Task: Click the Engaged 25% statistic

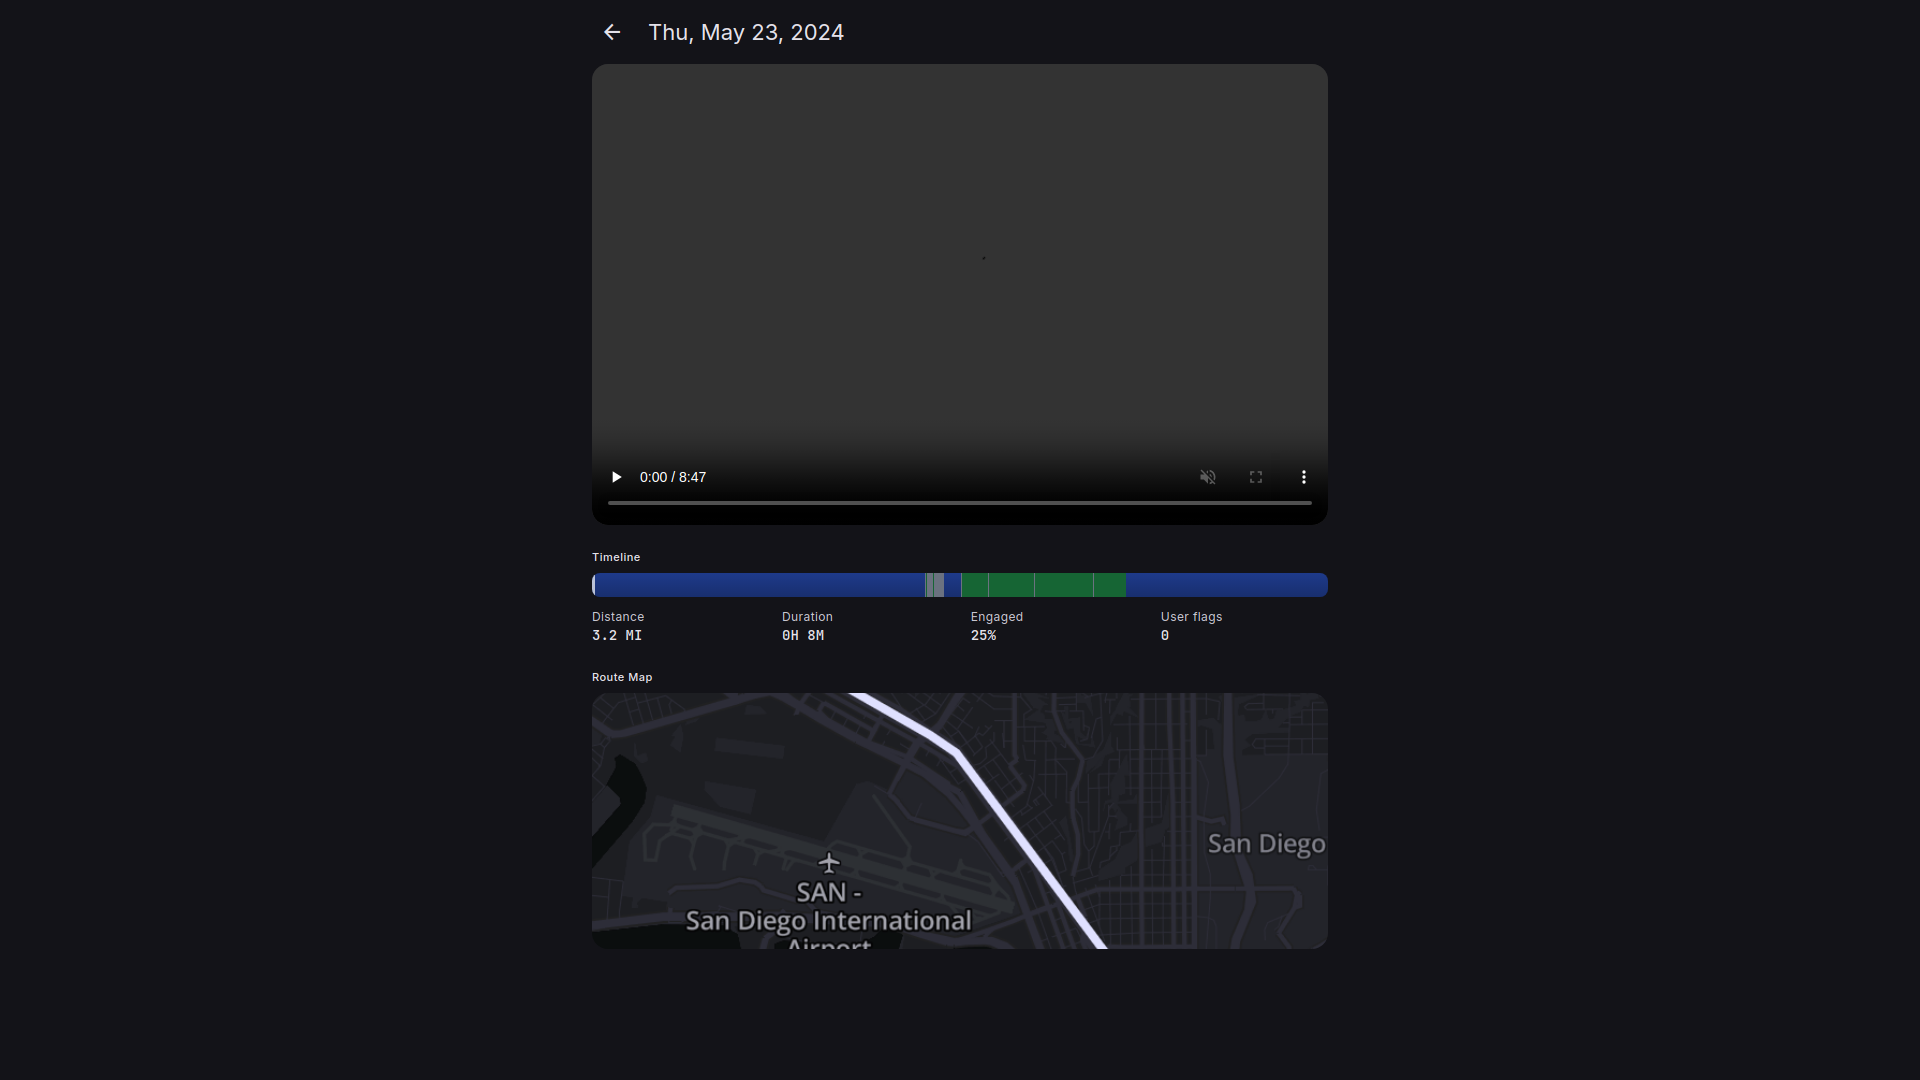Action: [984, 635]
